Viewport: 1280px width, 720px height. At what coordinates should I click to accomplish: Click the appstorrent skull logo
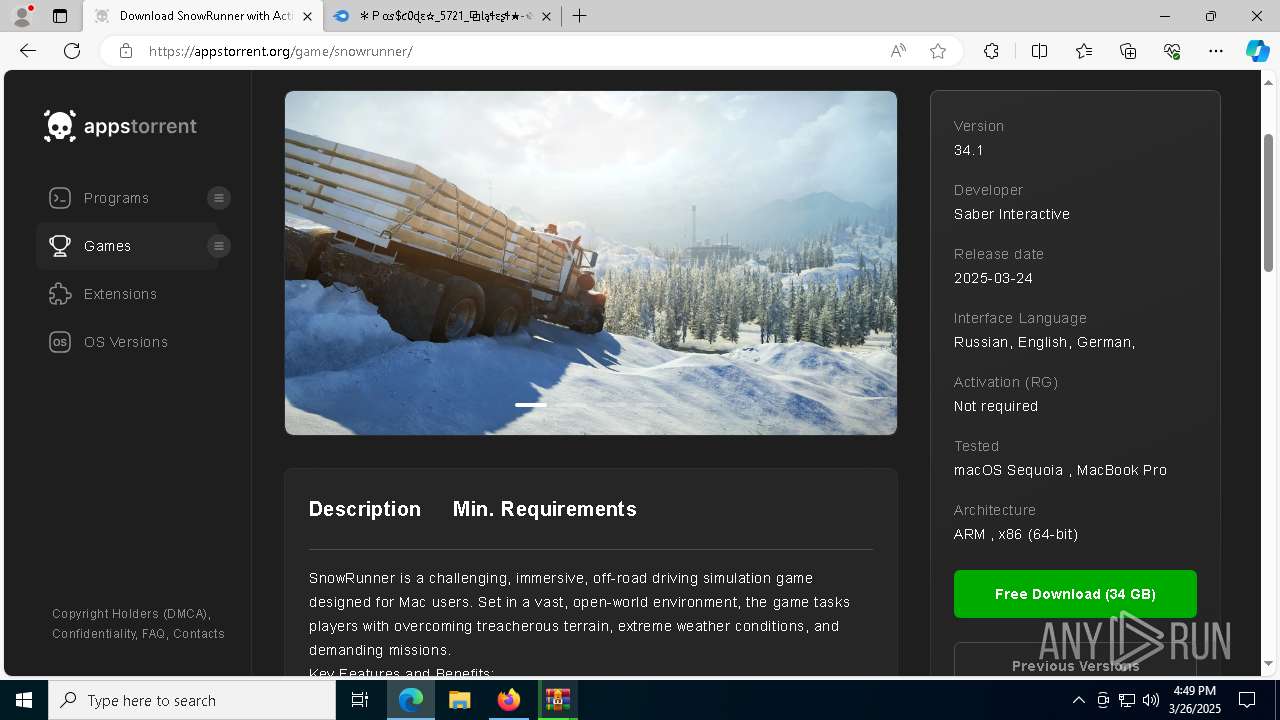click(60, 126)
